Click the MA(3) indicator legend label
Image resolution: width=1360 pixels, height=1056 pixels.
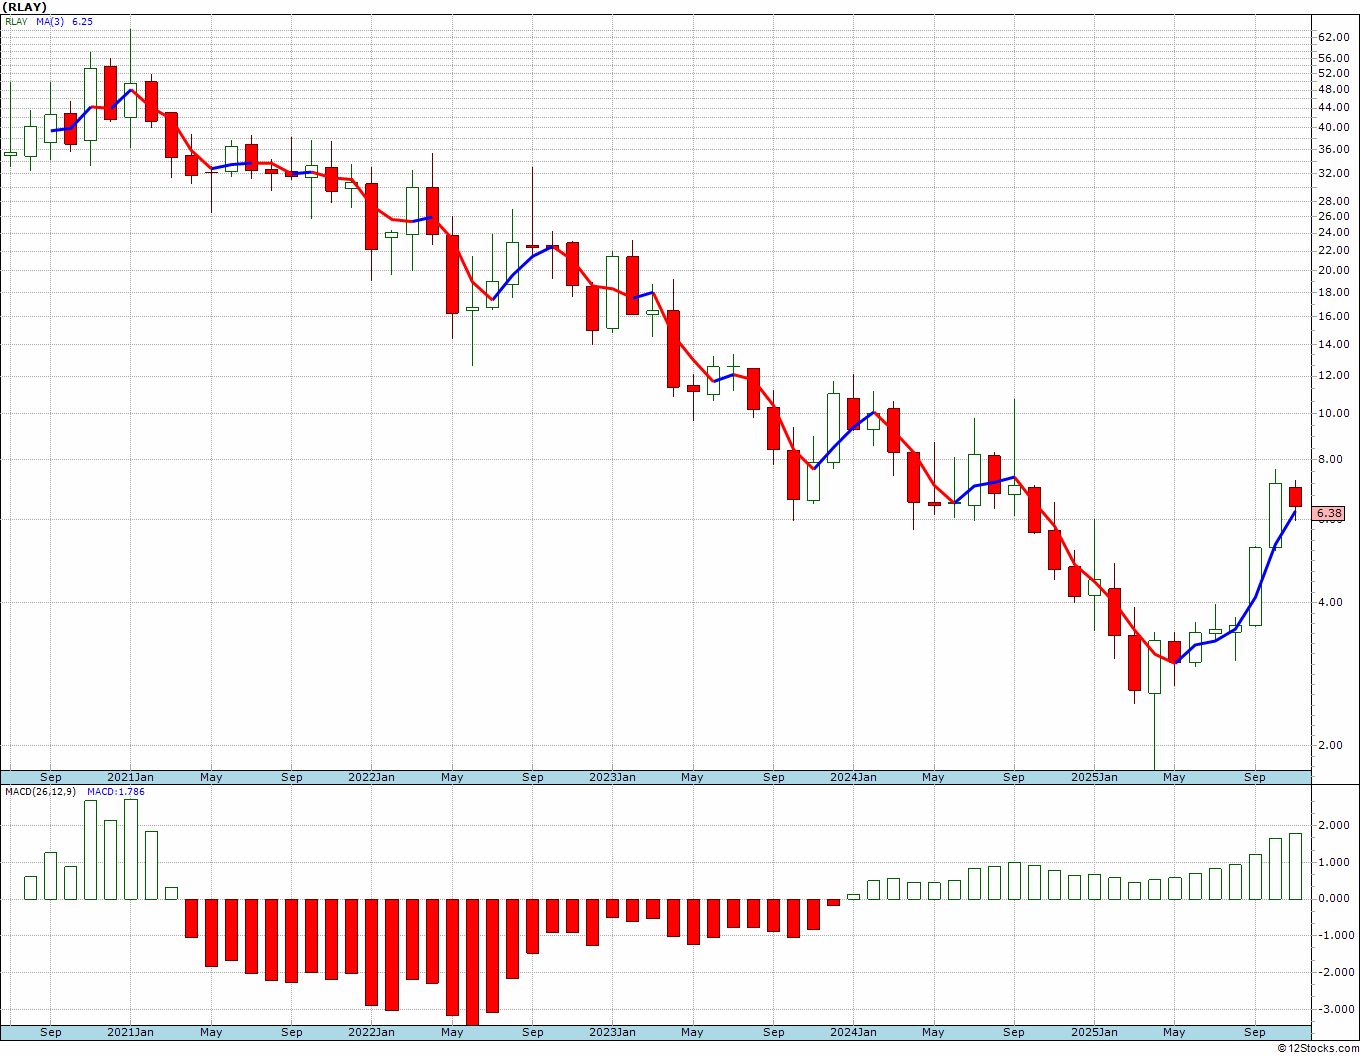pyautogui.click(x=50, y=21)
